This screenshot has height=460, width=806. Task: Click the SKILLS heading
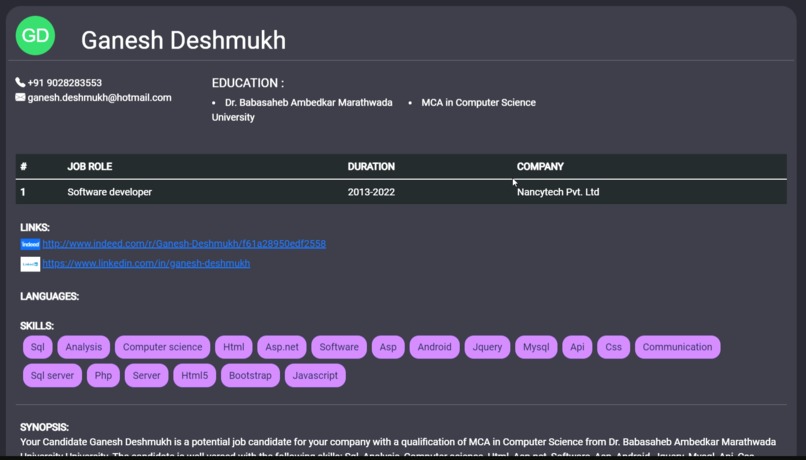click(37, 326)
